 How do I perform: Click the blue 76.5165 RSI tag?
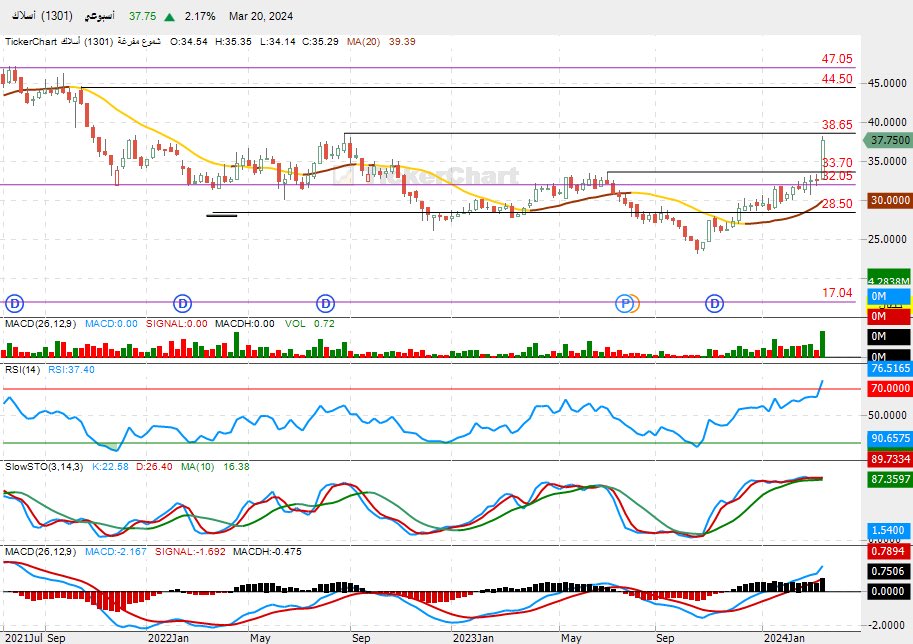[x=890, y=368]
